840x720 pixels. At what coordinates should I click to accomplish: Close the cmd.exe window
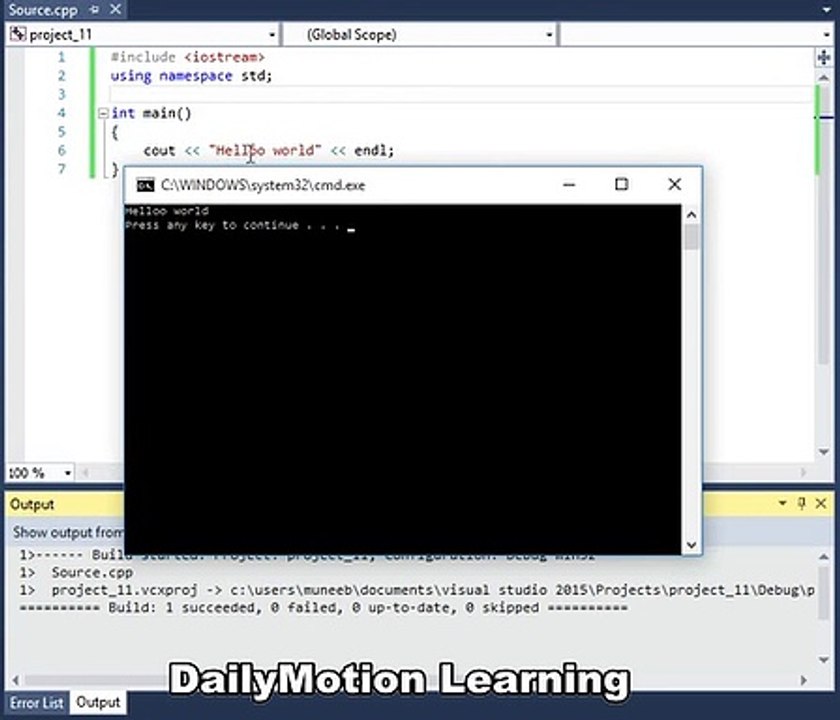coord(674,185)
